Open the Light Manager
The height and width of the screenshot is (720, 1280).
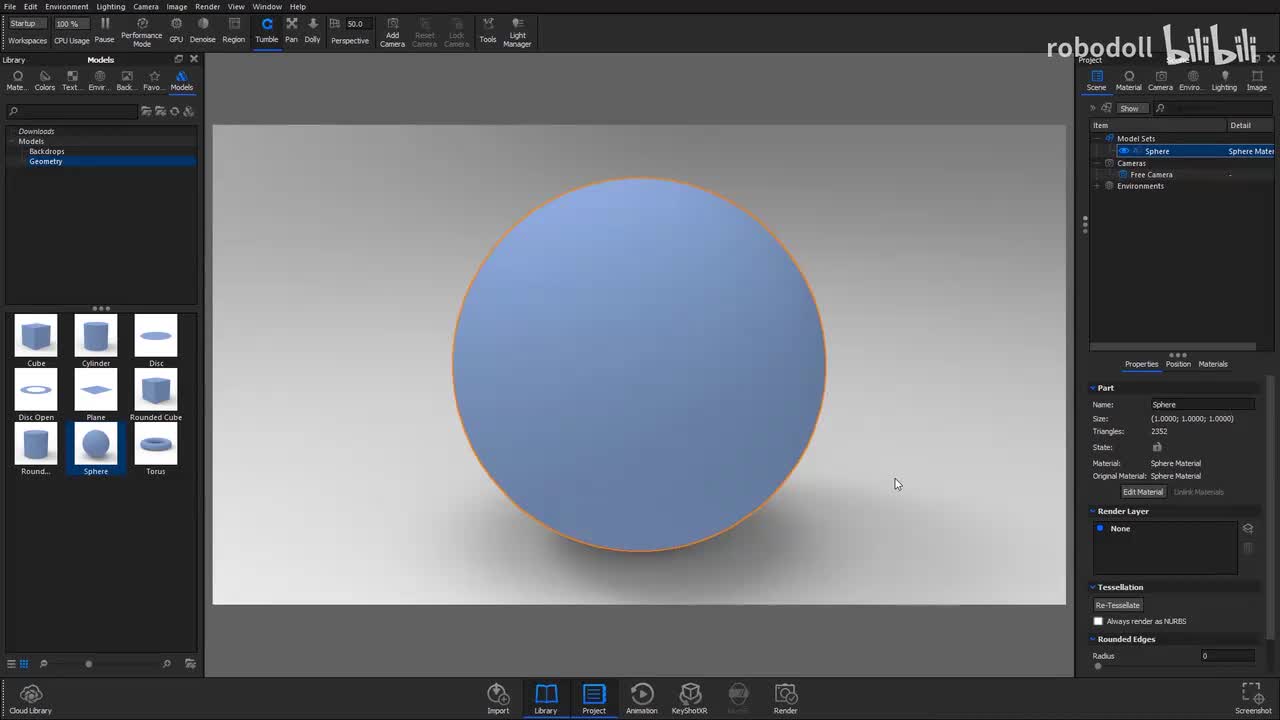click(517, 32)
